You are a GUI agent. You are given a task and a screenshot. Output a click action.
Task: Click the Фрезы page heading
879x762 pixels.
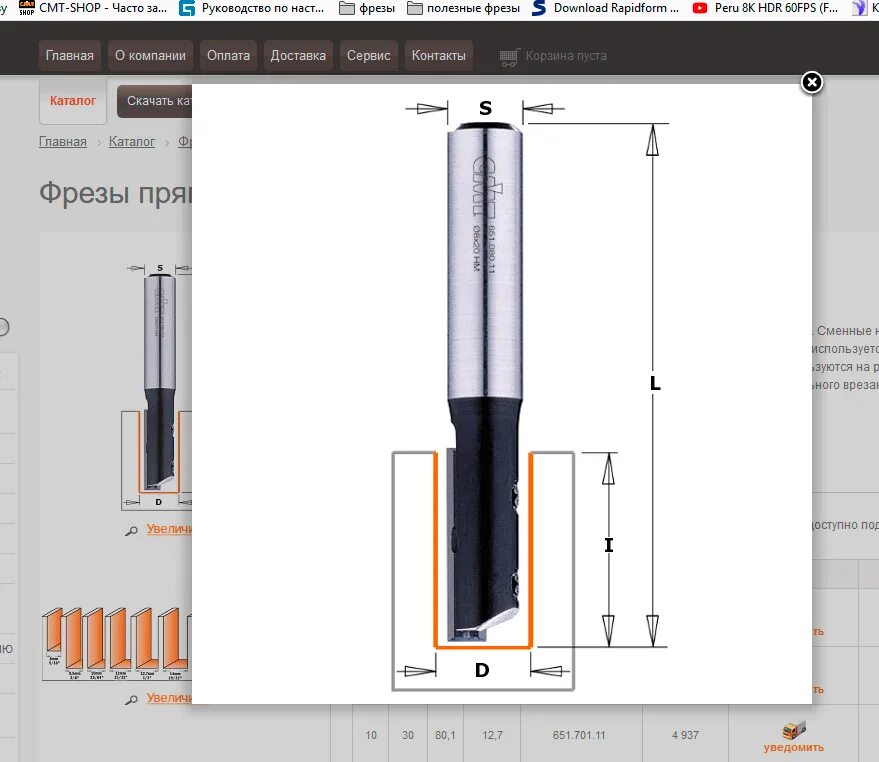coord(115,193)
